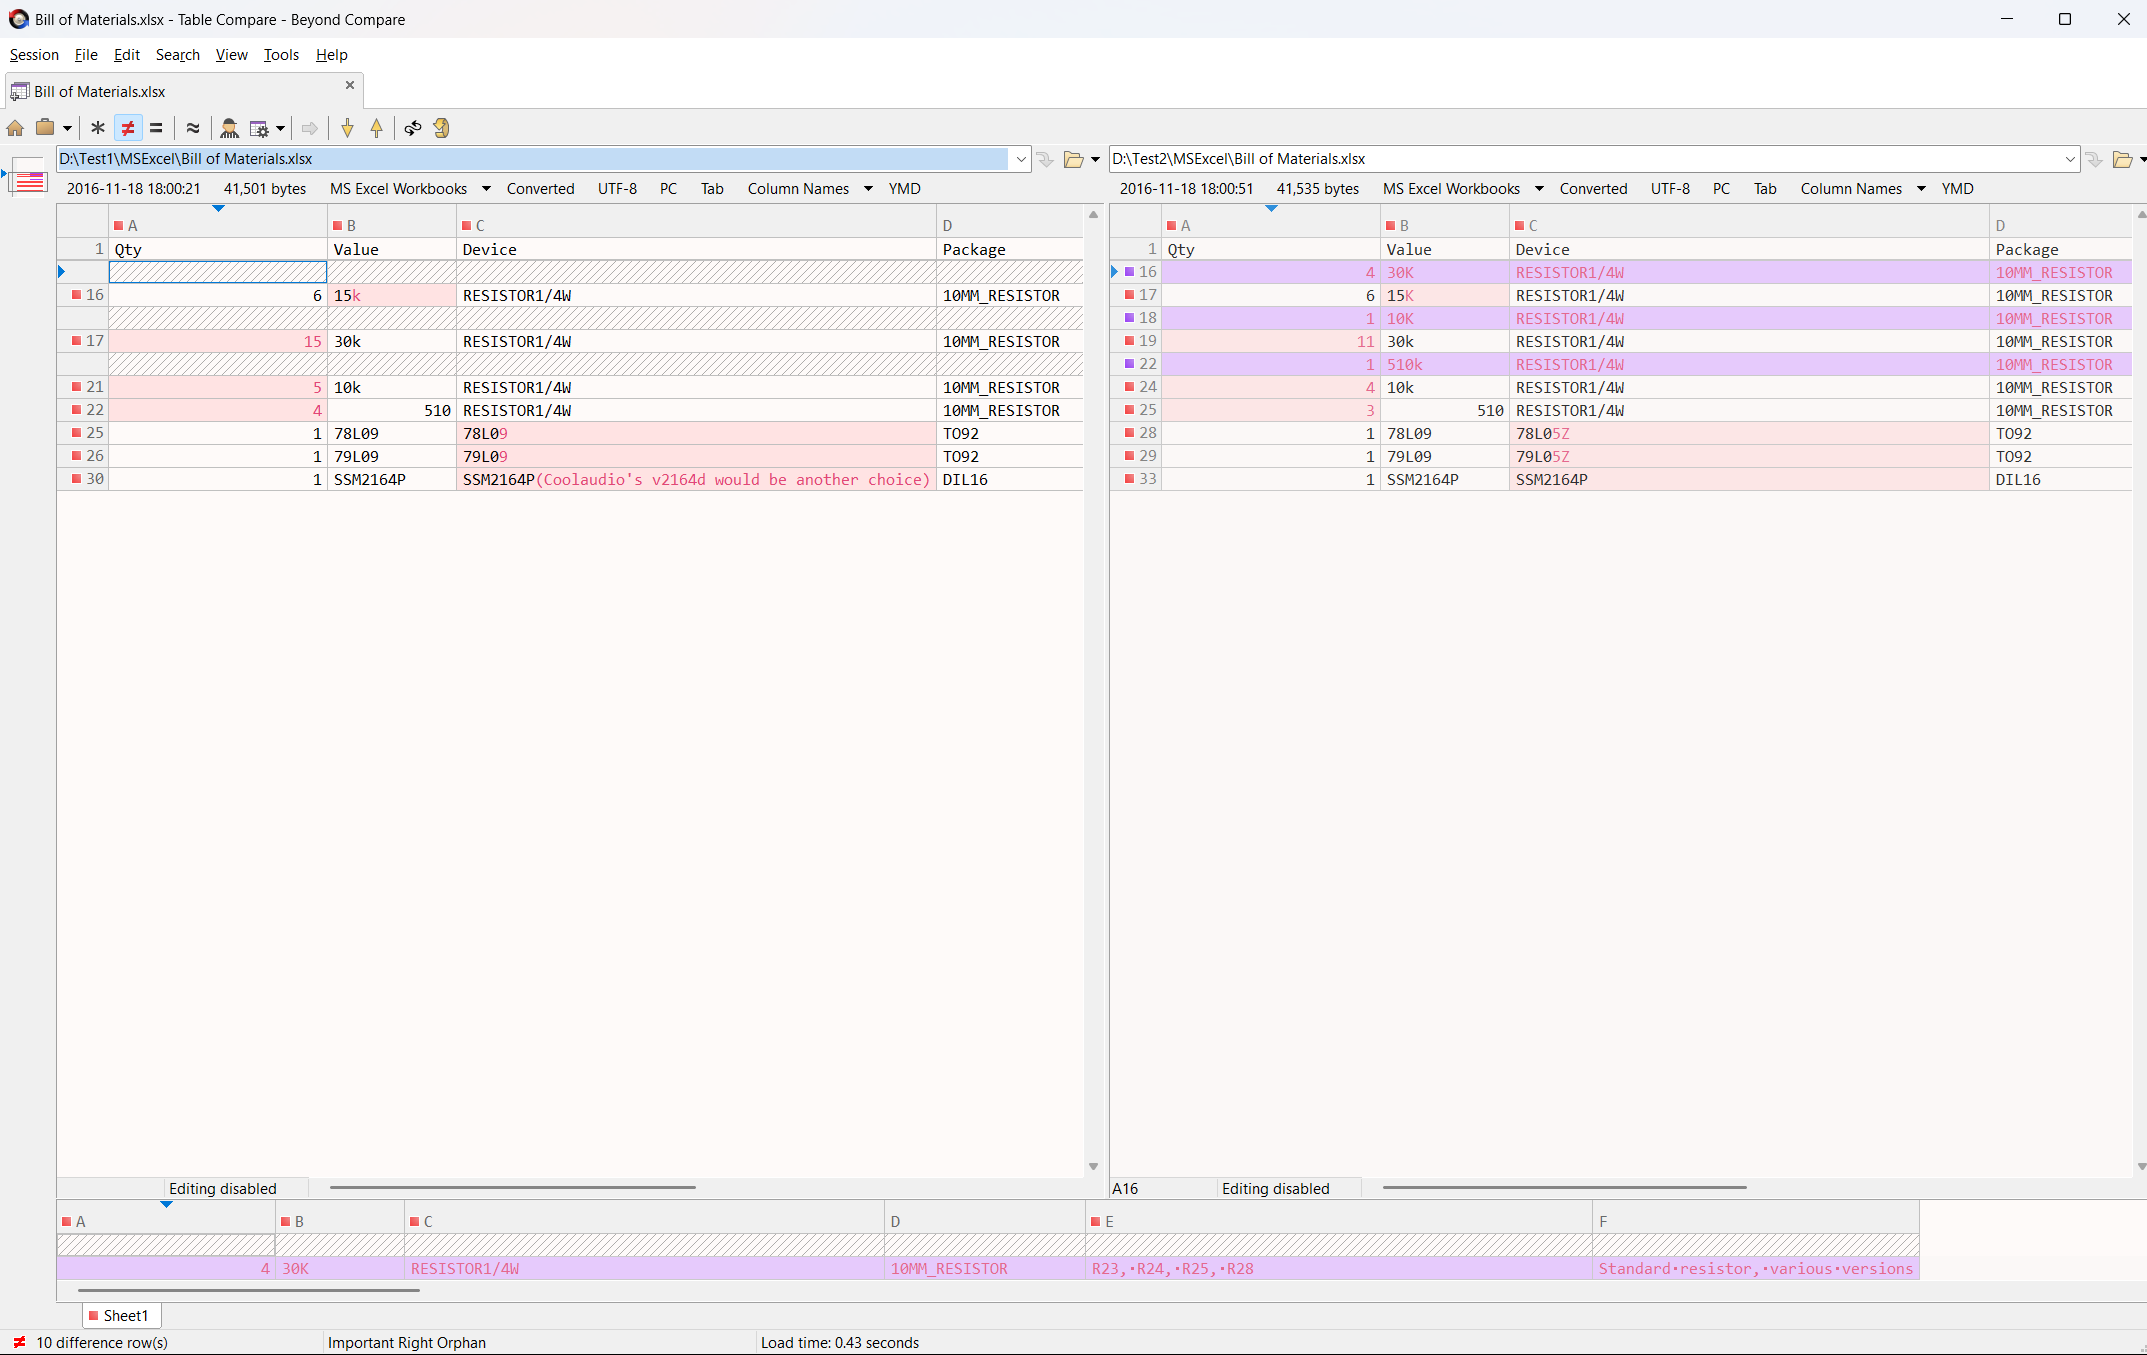The height and width of the screenshot is (1355, 2147).
Task: Select right row 28 device 78L05Z cell
Action: 1749,434
